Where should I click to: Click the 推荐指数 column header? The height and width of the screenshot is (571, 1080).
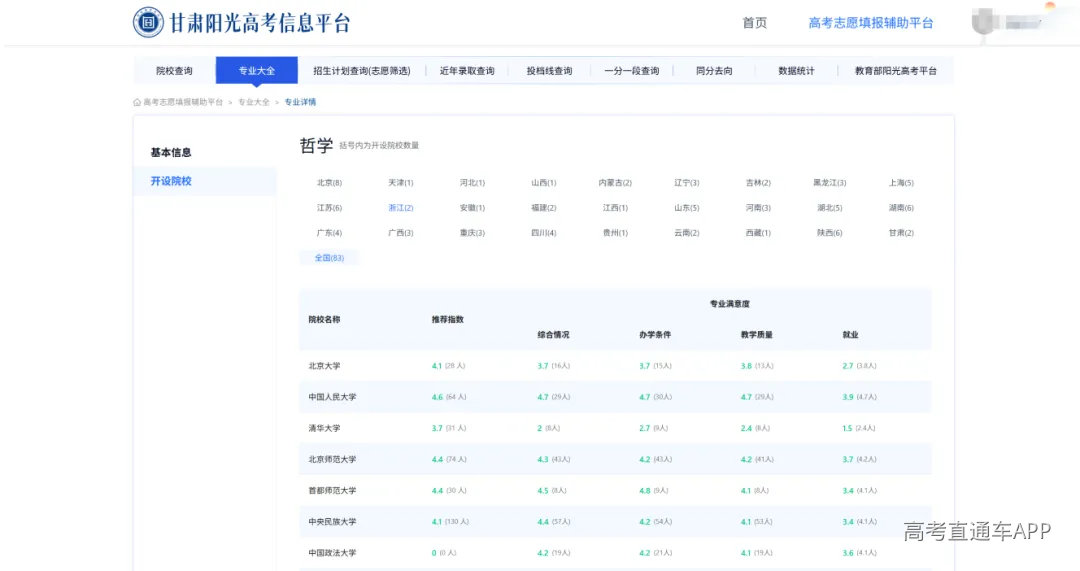(x=448, y=320)
